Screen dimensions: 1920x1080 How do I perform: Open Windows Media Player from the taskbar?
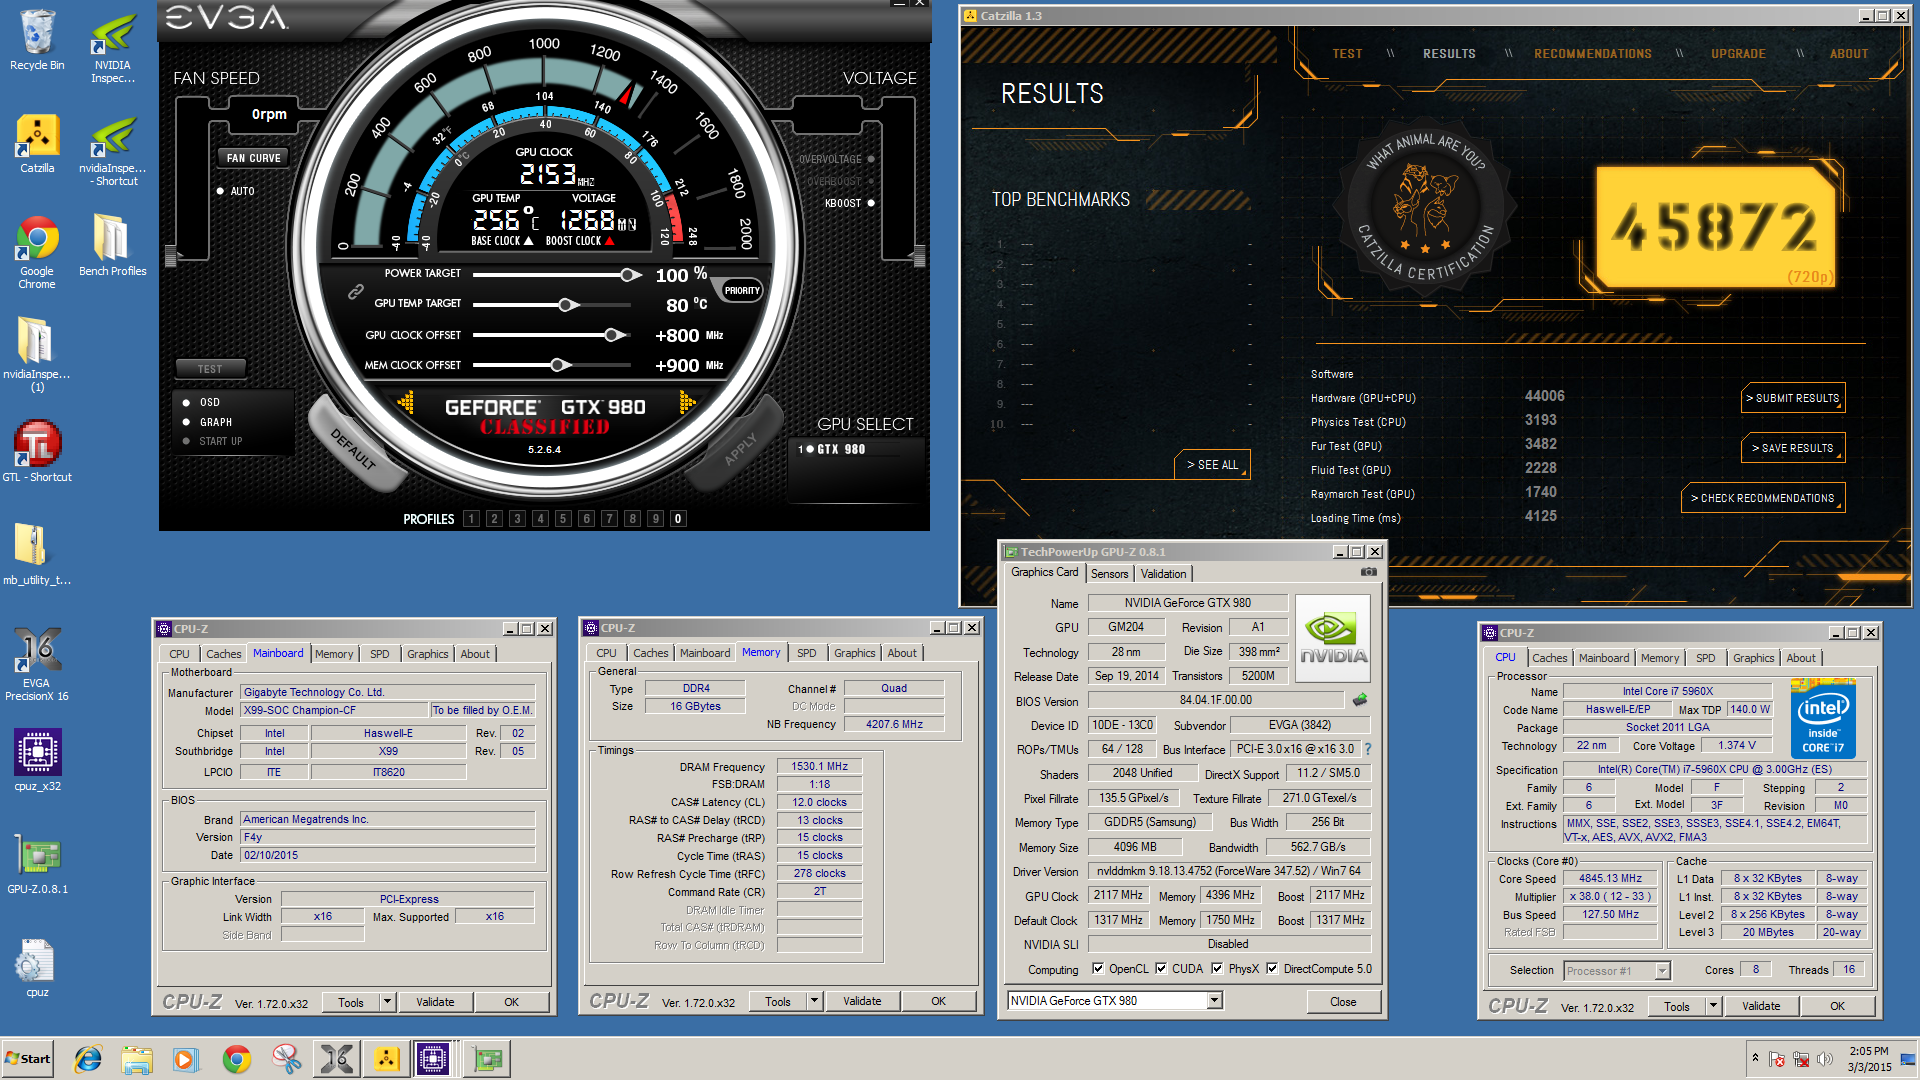pyautogui.click(x=186, y=1059)
